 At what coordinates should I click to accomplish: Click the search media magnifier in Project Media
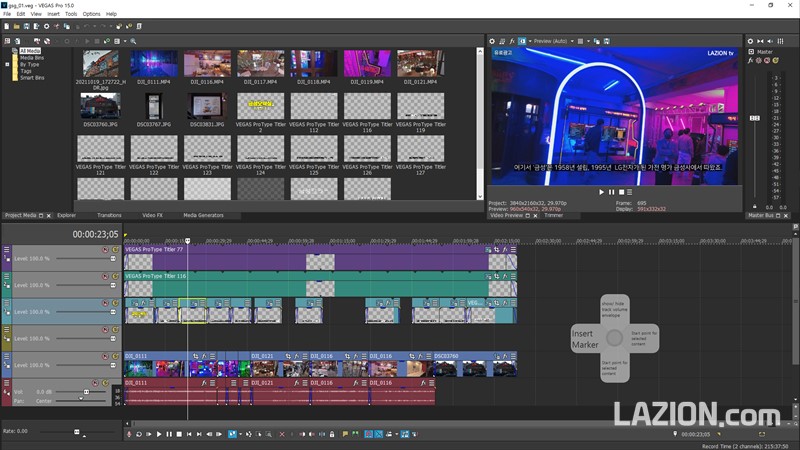pos(133,41)
